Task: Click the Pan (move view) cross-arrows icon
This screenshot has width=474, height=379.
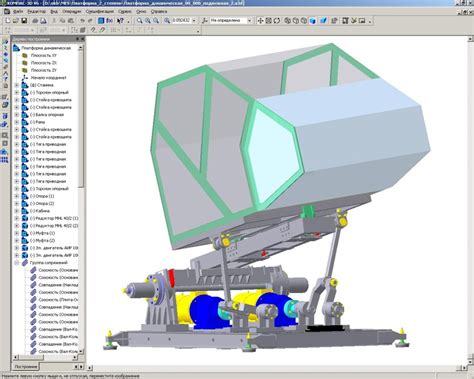Action: [260, 21]
